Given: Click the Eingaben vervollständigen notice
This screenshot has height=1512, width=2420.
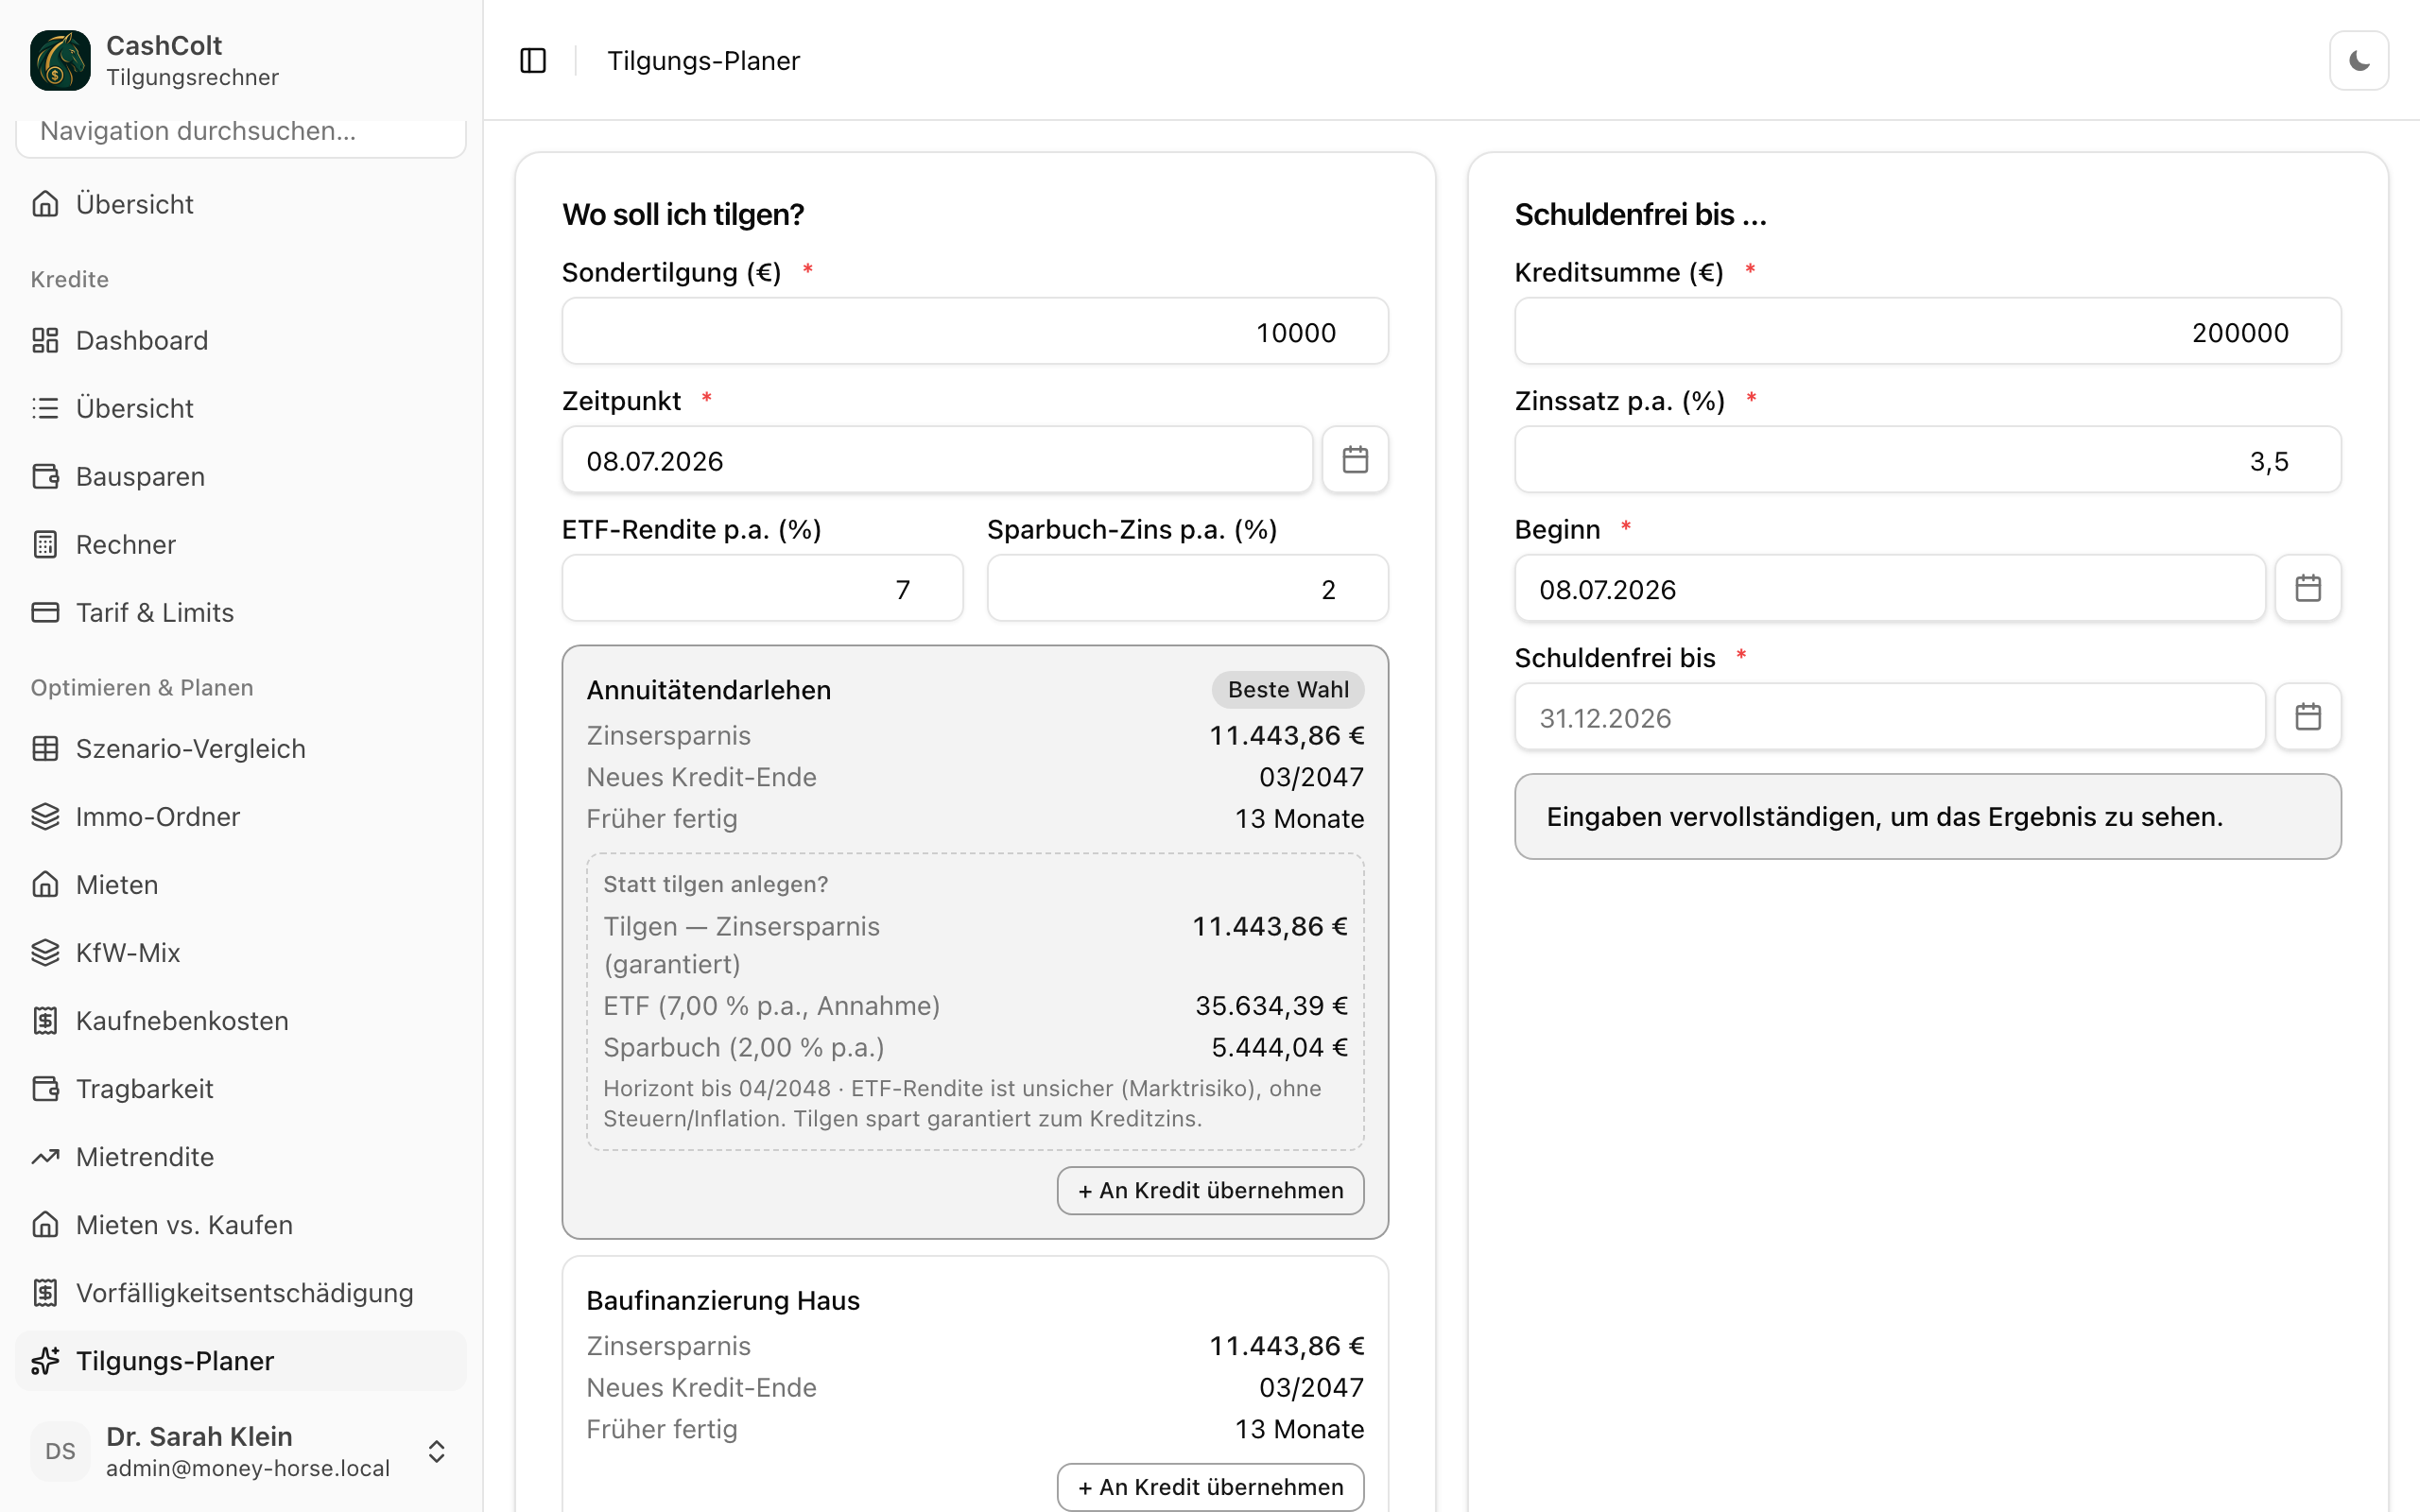Looking at the screenshot, I should click(1927, 816).
